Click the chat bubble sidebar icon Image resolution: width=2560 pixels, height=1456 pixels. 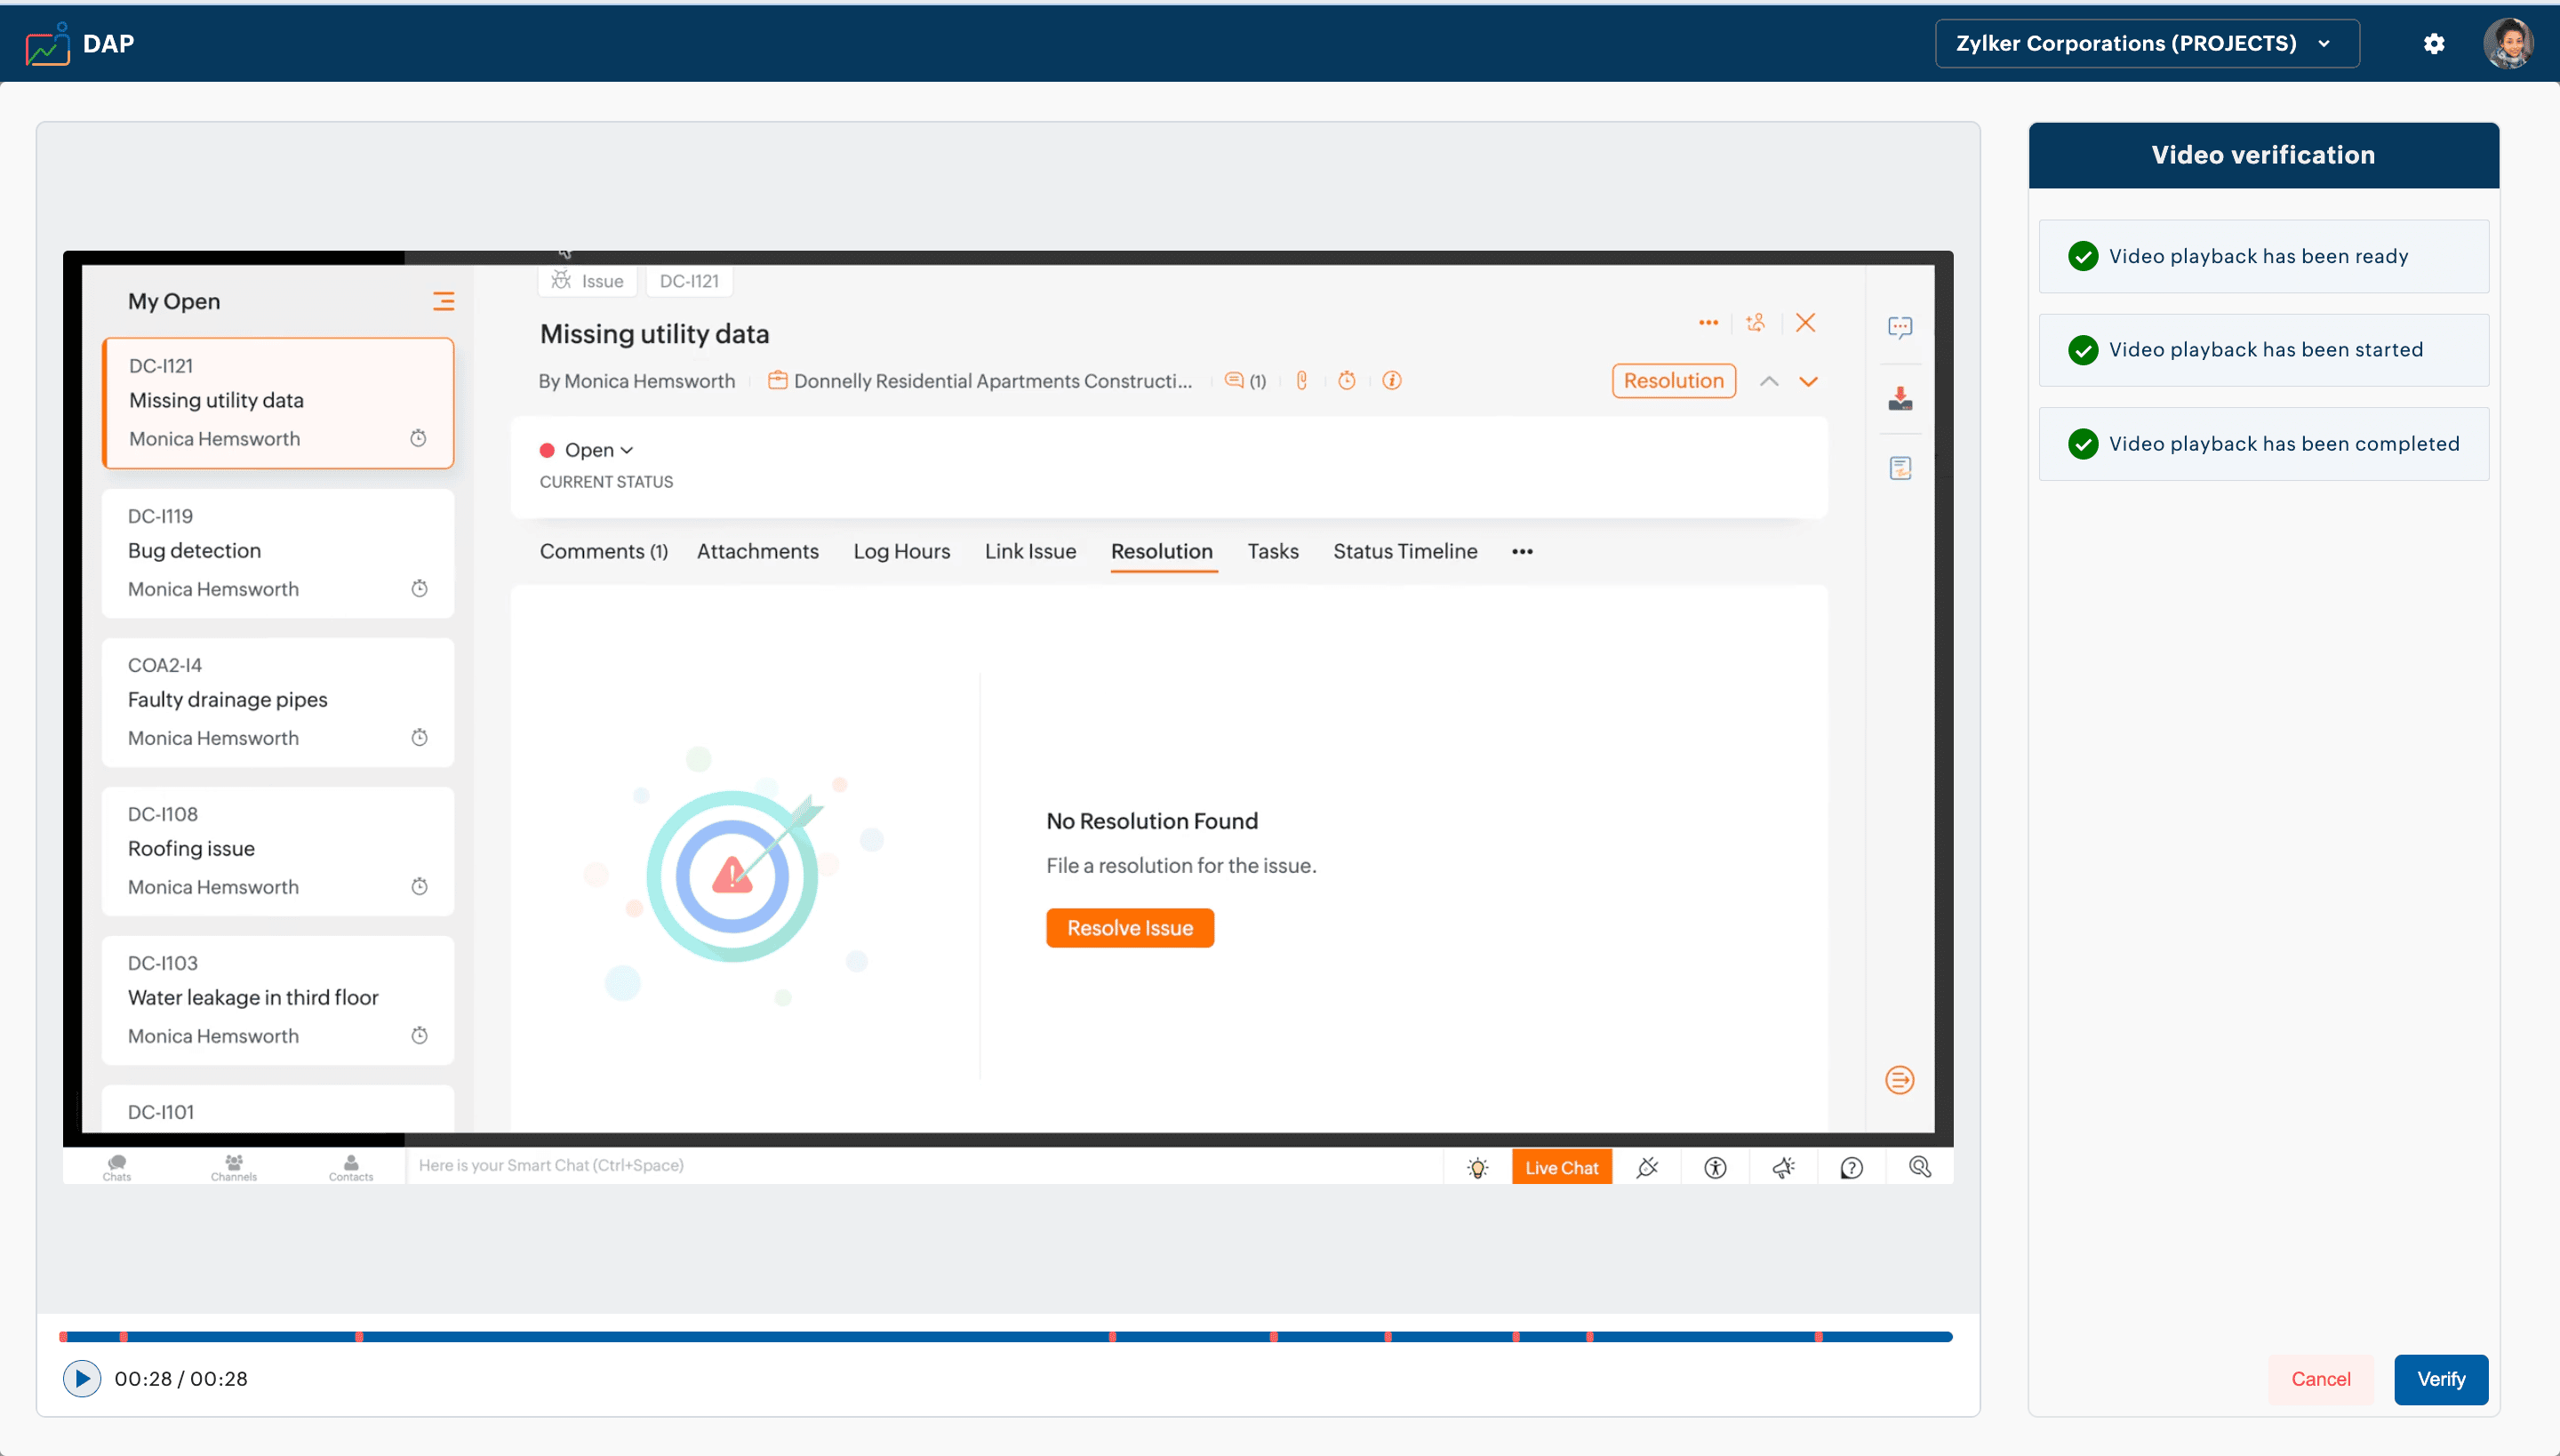coord(1900,328)
